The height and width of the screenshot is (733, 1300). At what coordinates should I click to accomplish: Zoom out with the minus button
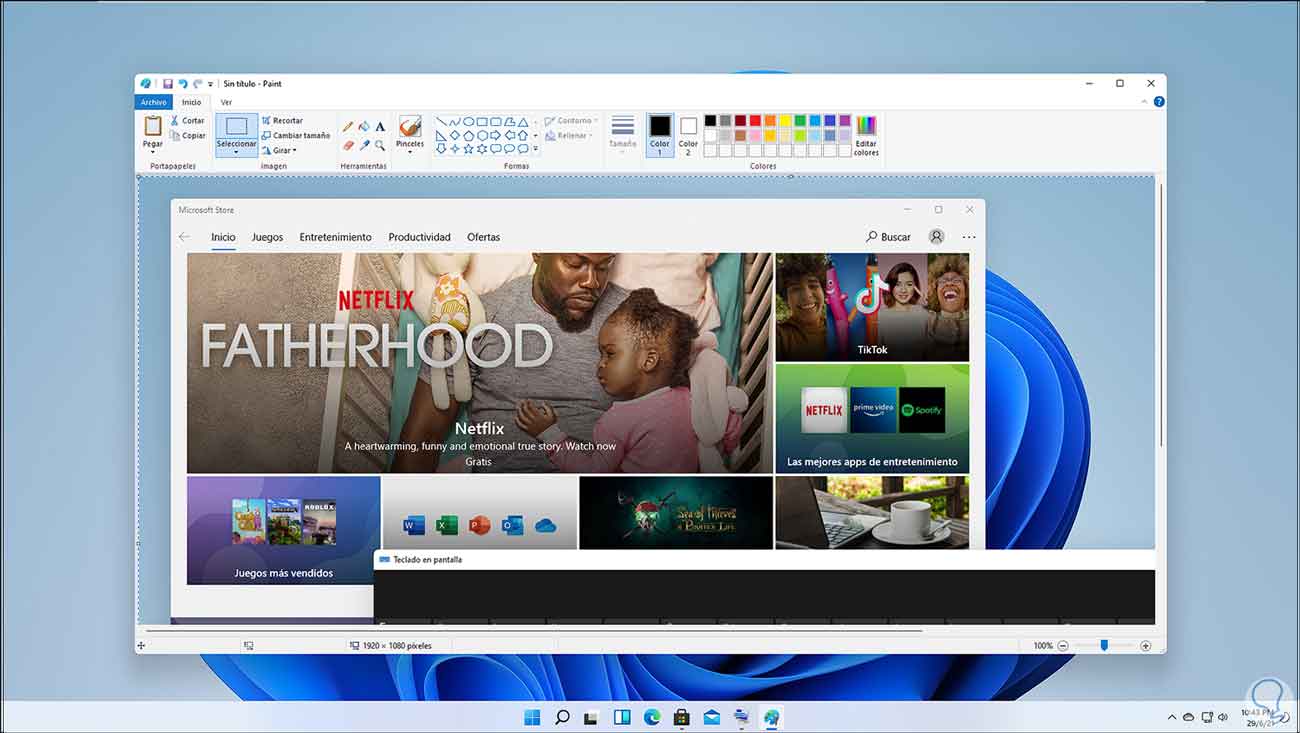[1063, 646]
